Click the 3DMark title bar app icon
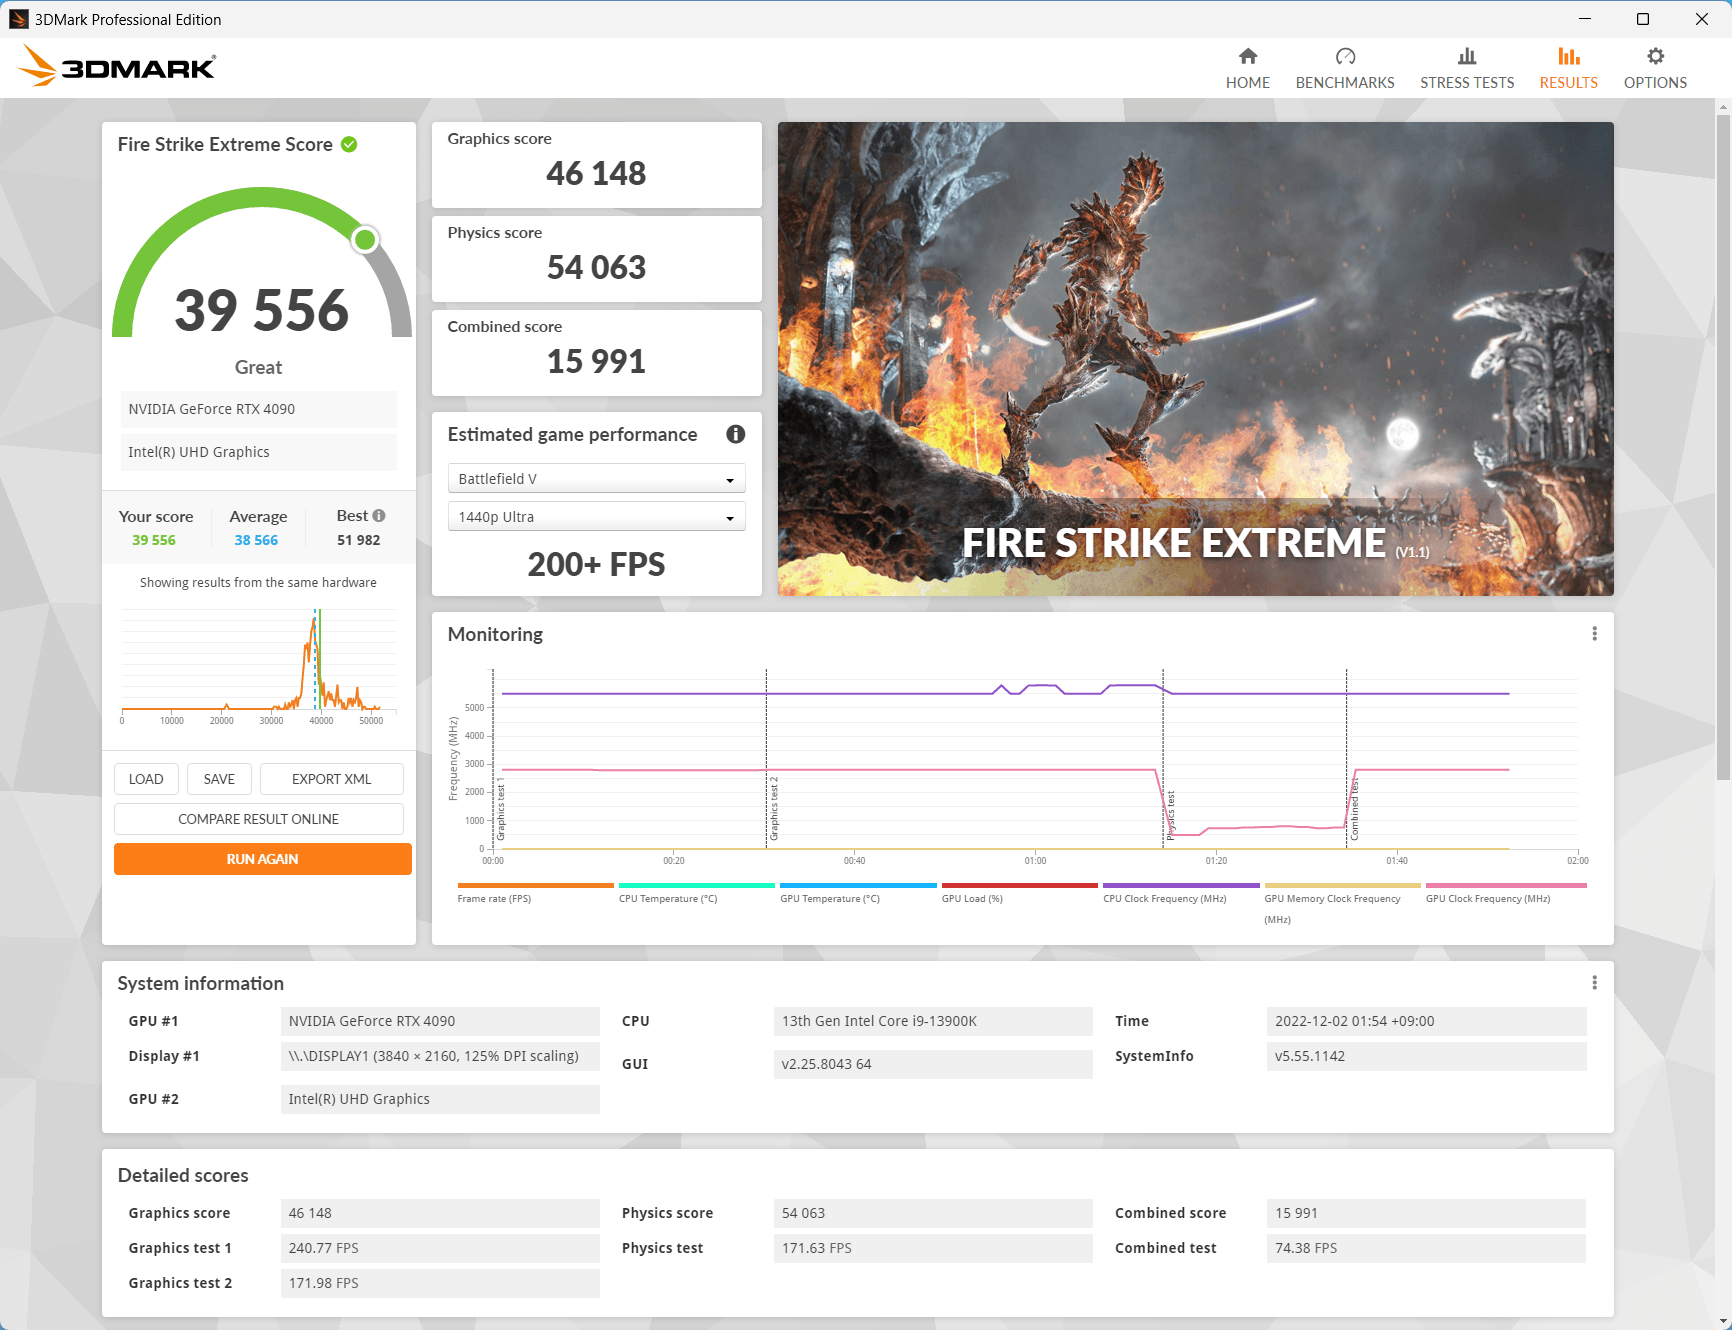This screenshot has height=1330, width=1732. (18, 19)
